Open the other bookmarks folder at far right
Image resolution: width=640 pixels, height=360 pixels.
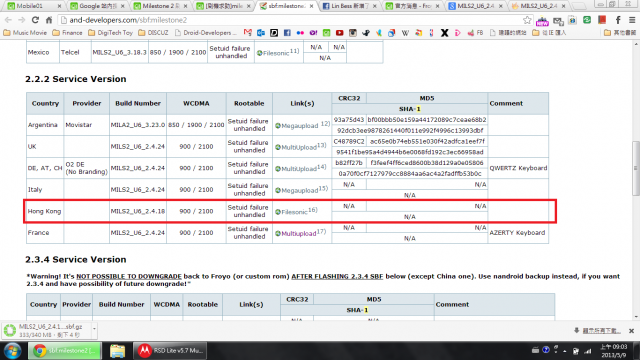click(620, 33)
